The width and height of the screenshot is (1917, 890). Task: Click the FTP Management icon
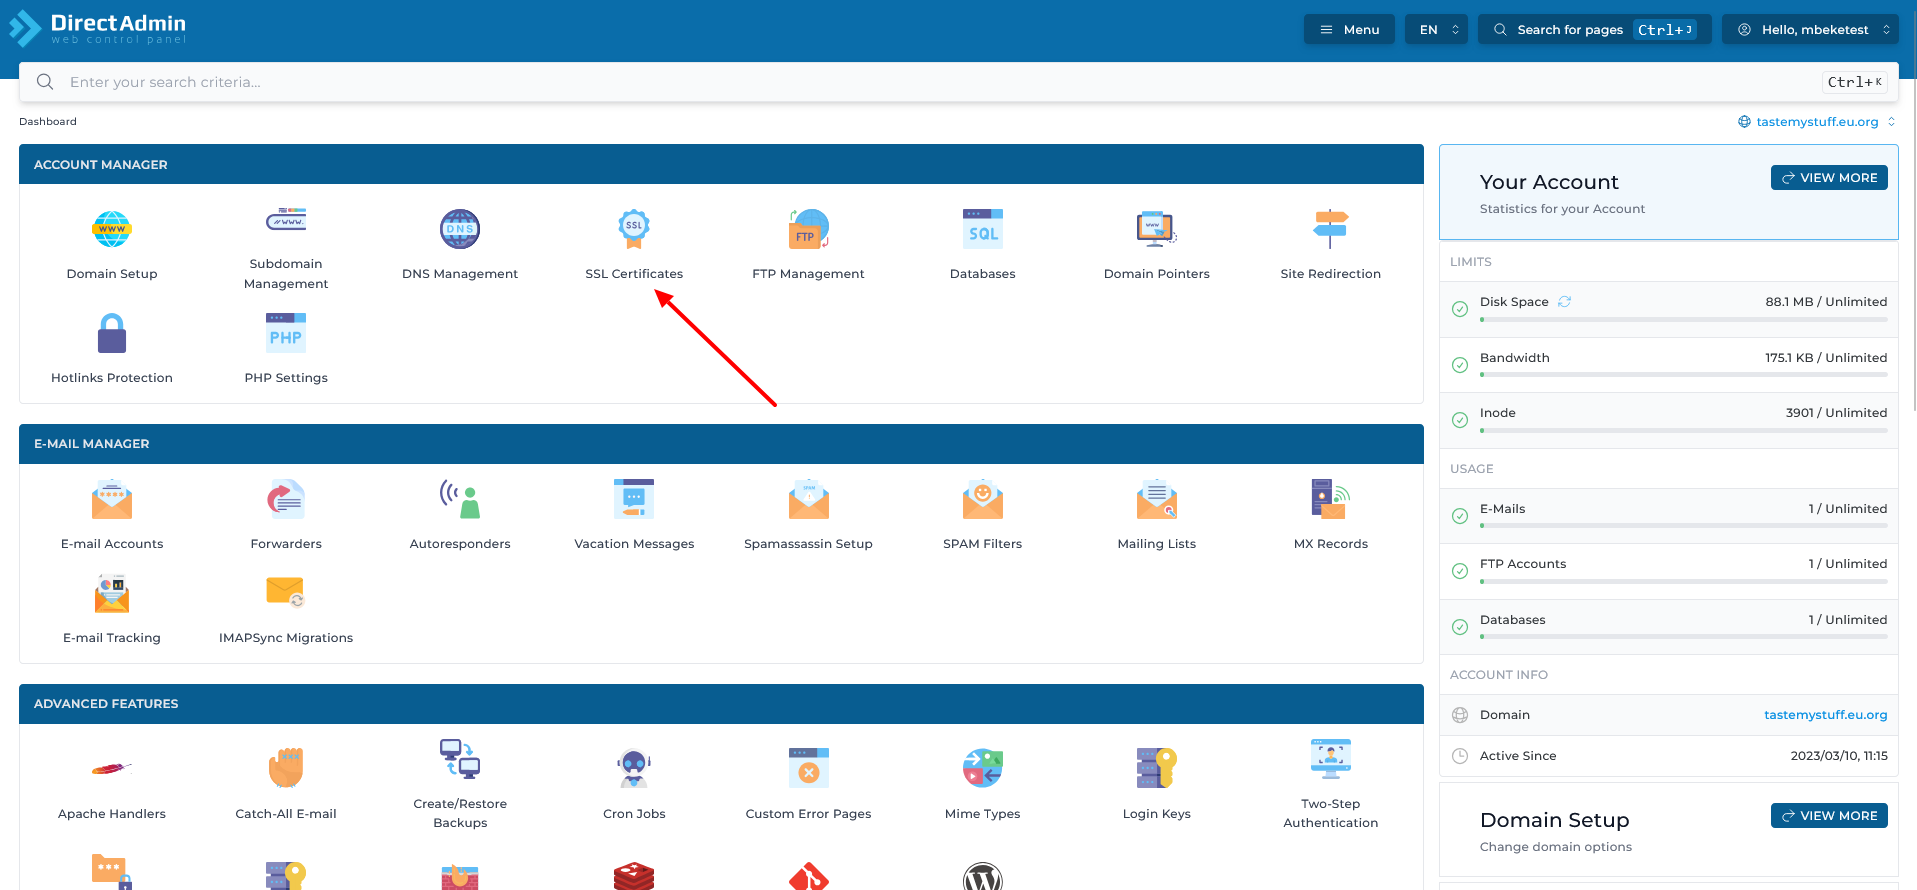point(808,229)
